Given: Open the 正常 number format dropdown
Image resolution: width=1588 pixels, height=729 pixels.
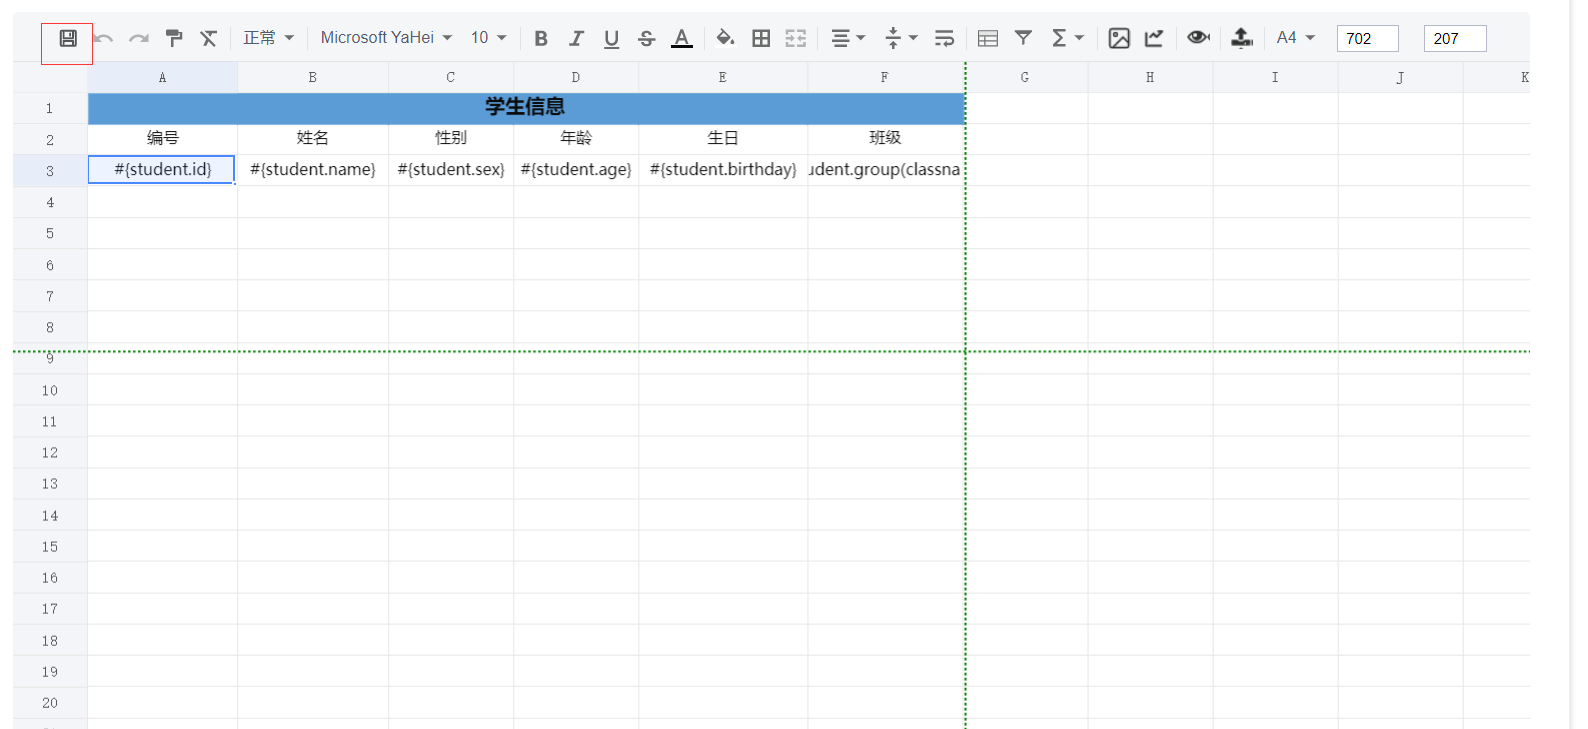Looking at the screenshot, I should click(x=268, y=38).
